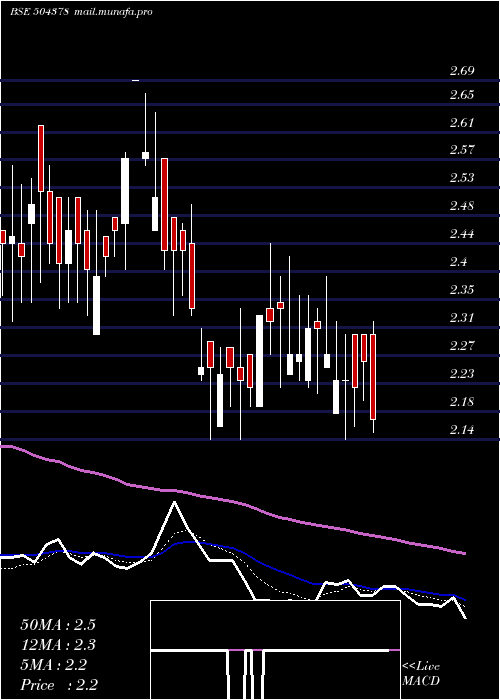Click the mail.munafa.pro text
Image resolution: width=500 pixels, height=700 pixels.
112,12
